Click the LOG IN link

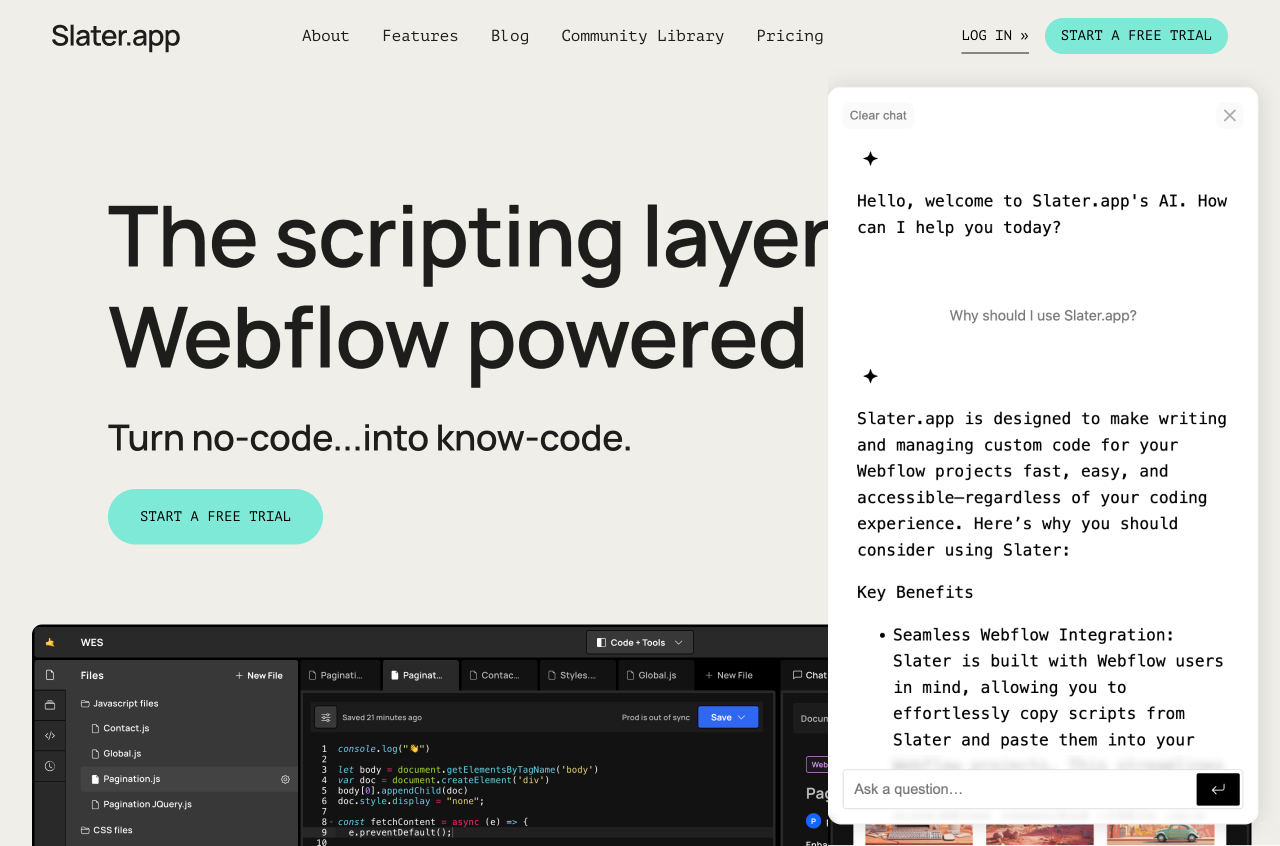(995, 36)
